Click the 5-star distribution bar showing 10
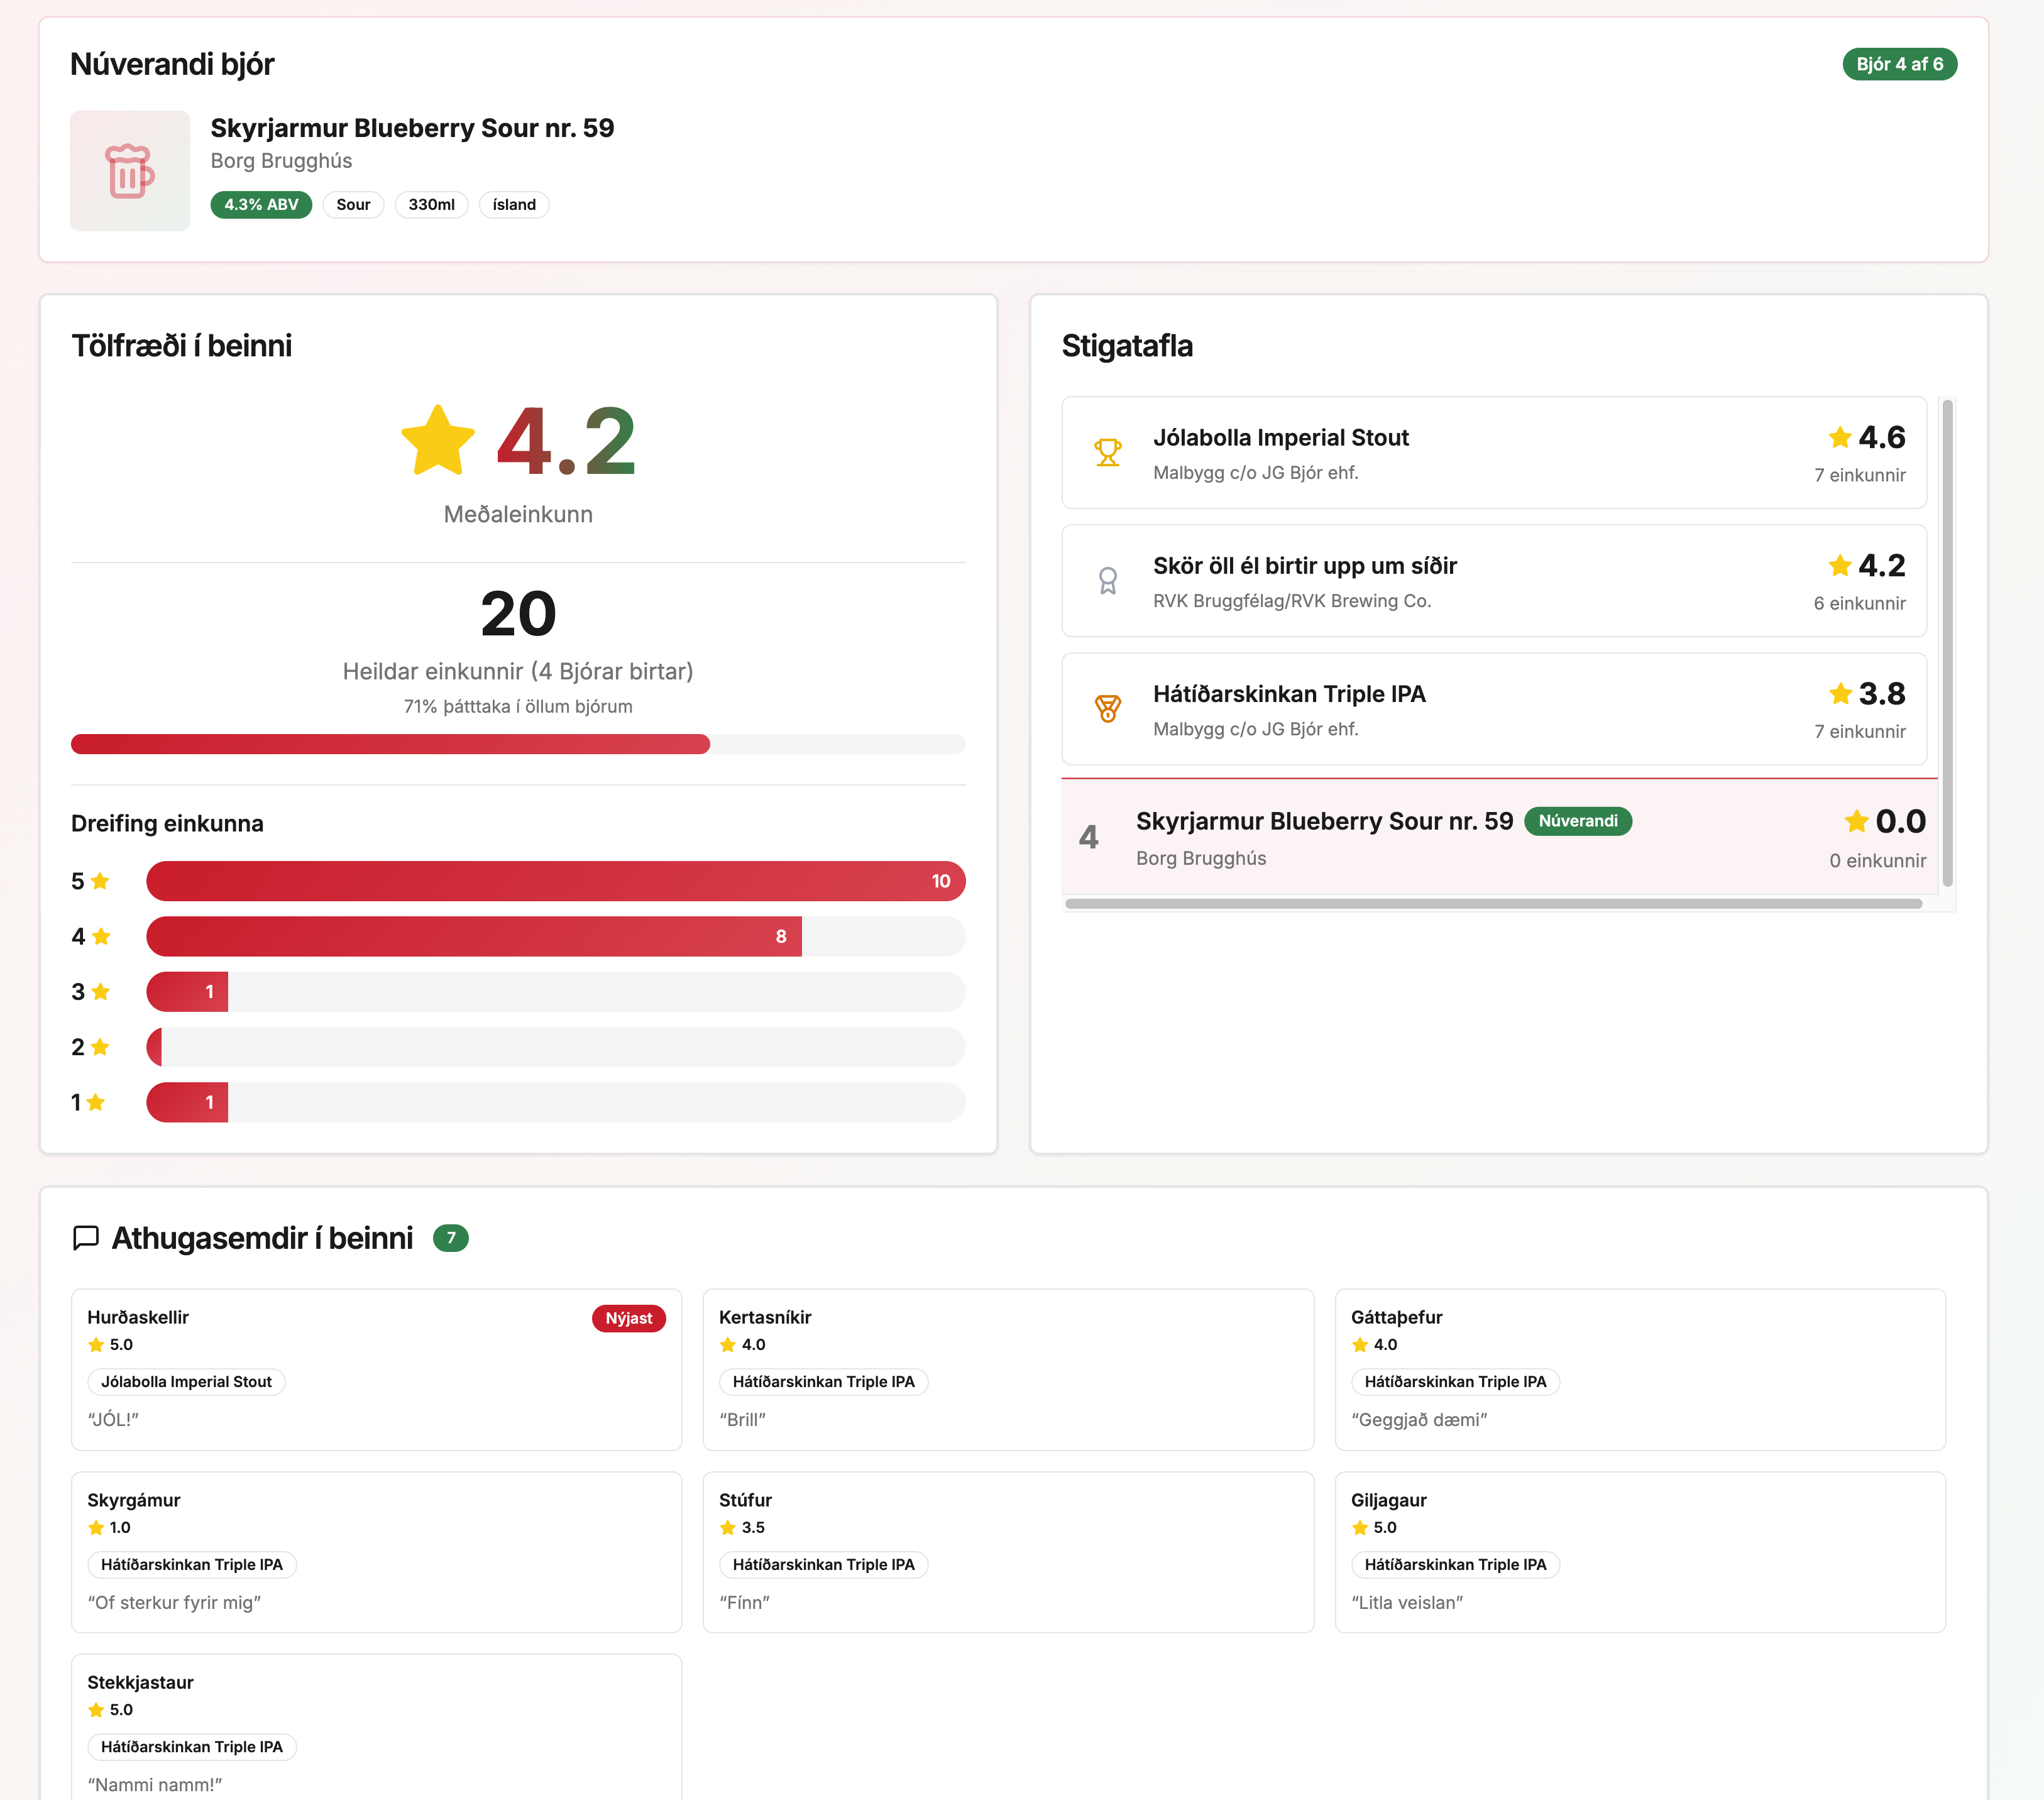The height and width of the screenshot is (1800, 2044). coord(555,881)
